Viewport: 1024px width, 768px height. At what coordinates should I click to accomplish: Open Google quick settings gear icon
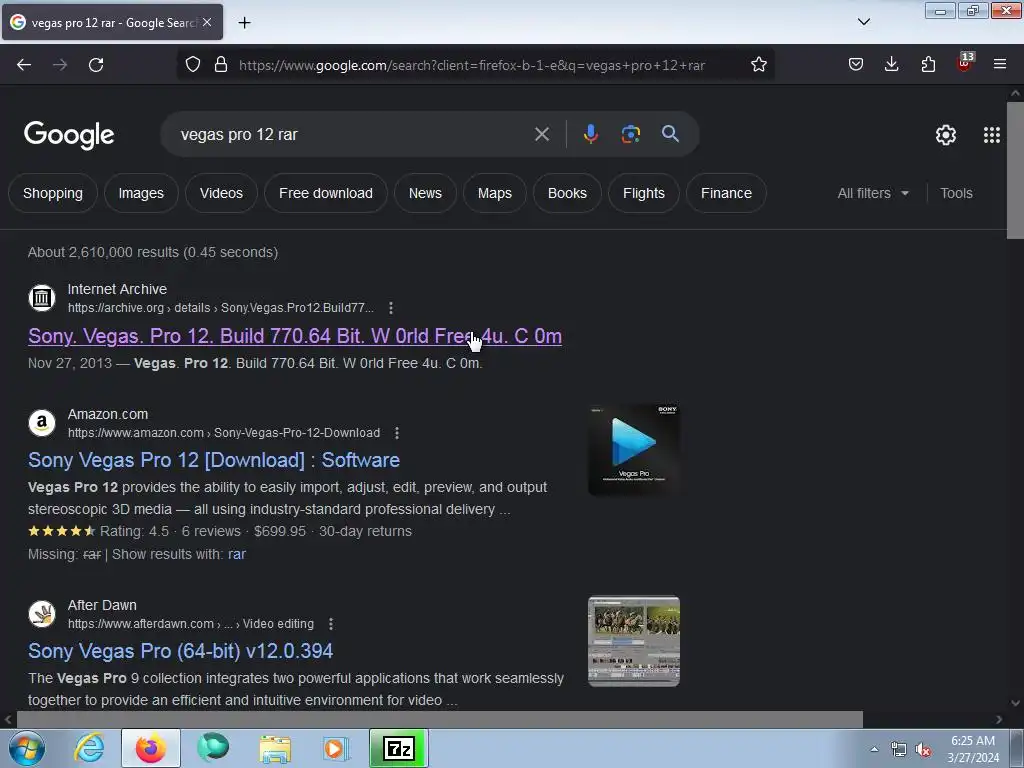pyautogui.click(x=946, y=135)
